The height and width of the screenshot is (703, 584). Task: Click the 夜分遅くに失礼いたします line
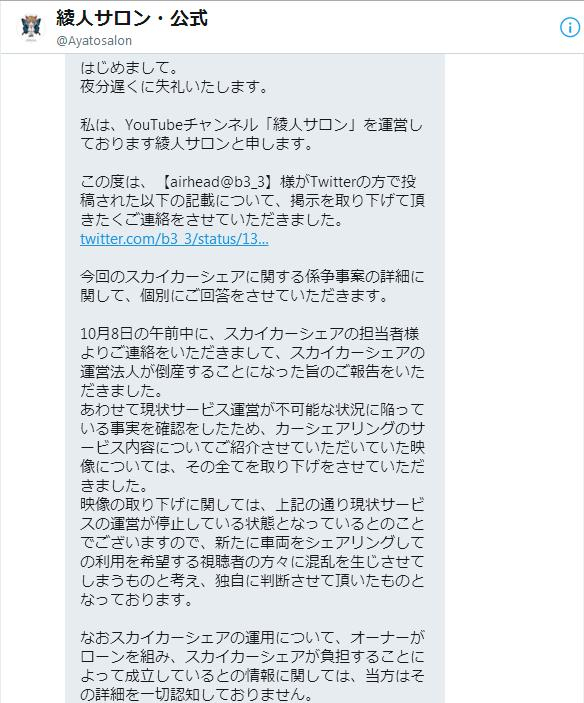(x=174, y=87)
